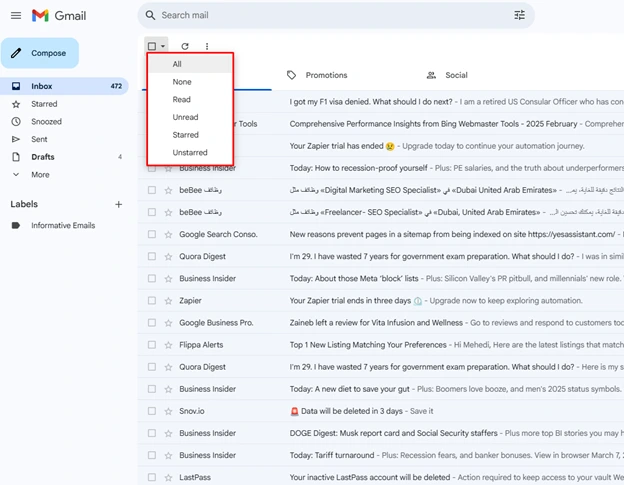
Task: Click the Gmail logo
Action: (59, 16)
